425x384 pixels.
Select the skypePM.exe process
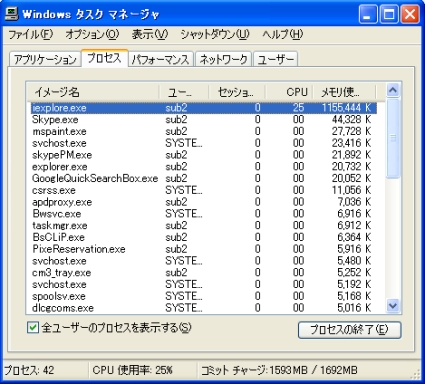204,155
